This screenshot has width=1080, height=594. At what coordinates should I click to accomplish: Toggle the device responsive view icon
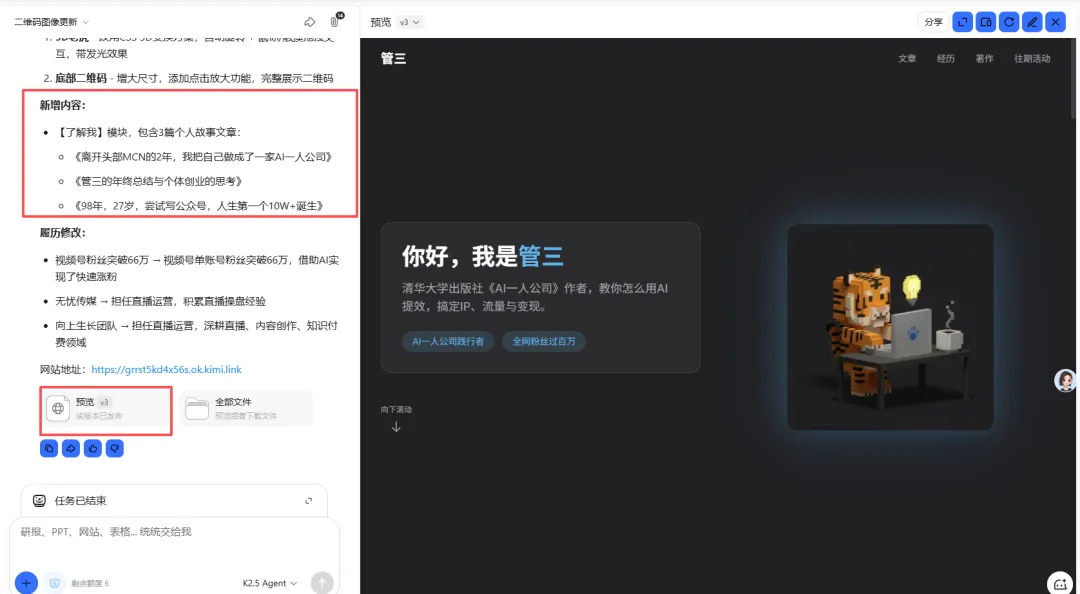(986, 22)
